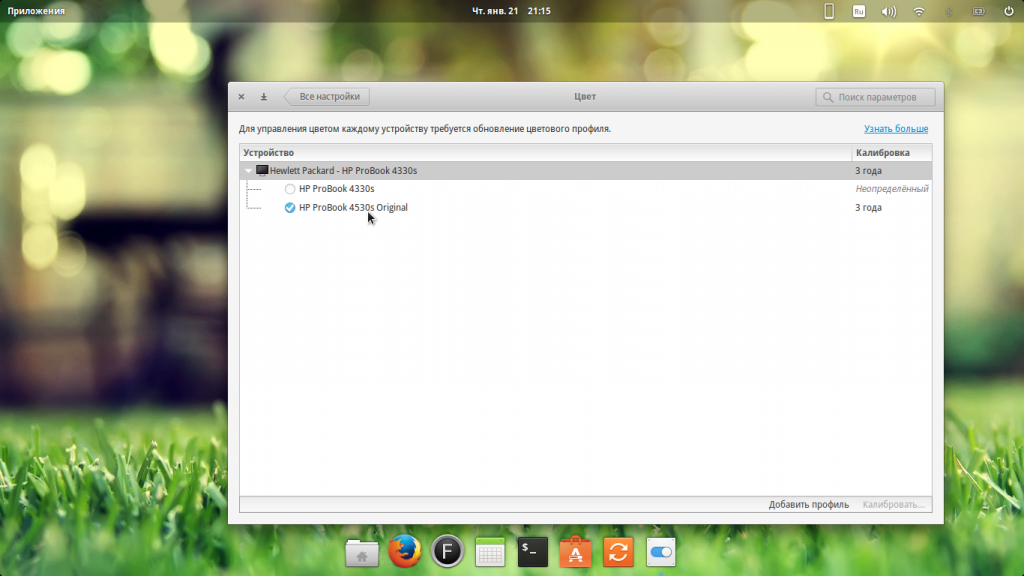Click the 'HP ProBook 4330s' profile name
1024x576 pixels.
tap(336, 189)
